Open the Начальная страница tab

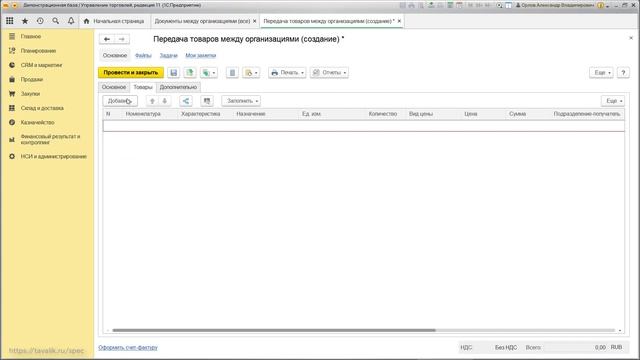(114, 21)
